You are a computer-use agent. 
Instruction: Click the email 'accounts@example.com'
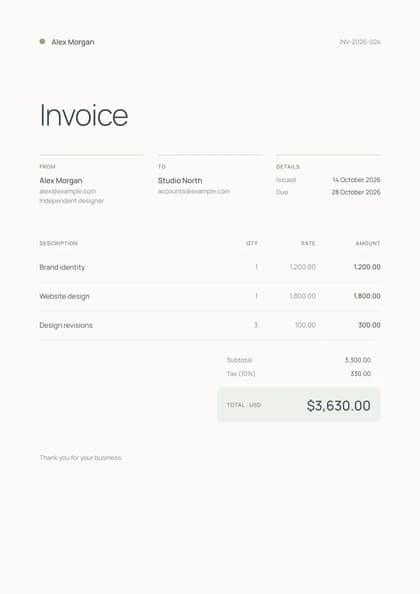coord(194,191)
